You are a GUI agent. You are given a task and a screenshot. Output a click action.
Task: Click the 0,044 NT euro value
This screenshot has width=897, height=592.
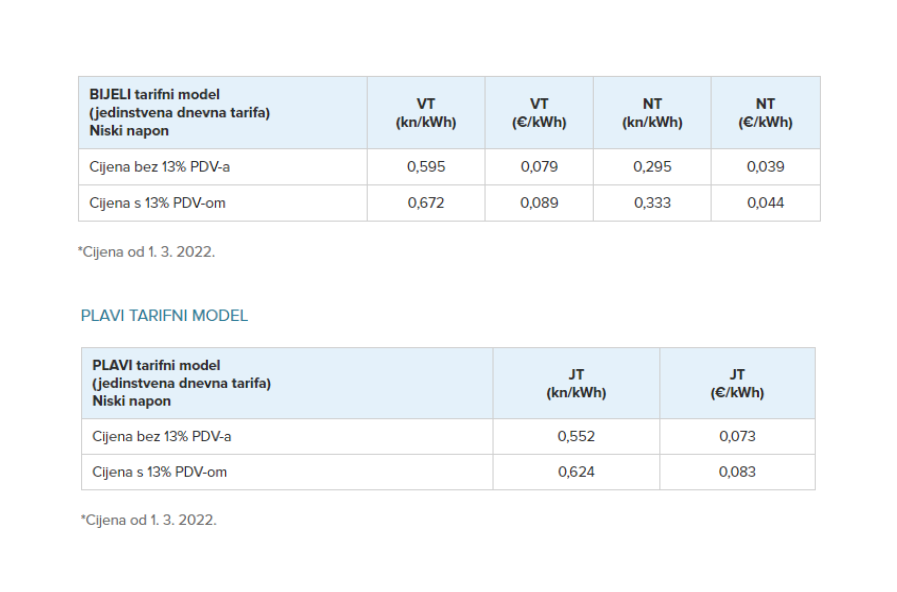pos(765,203)
